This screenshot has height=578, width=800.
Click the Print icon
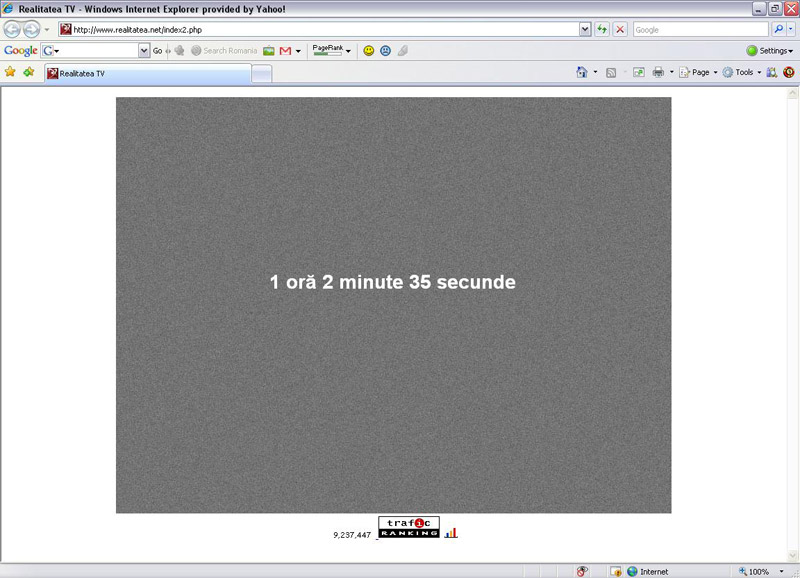point(658,72)
